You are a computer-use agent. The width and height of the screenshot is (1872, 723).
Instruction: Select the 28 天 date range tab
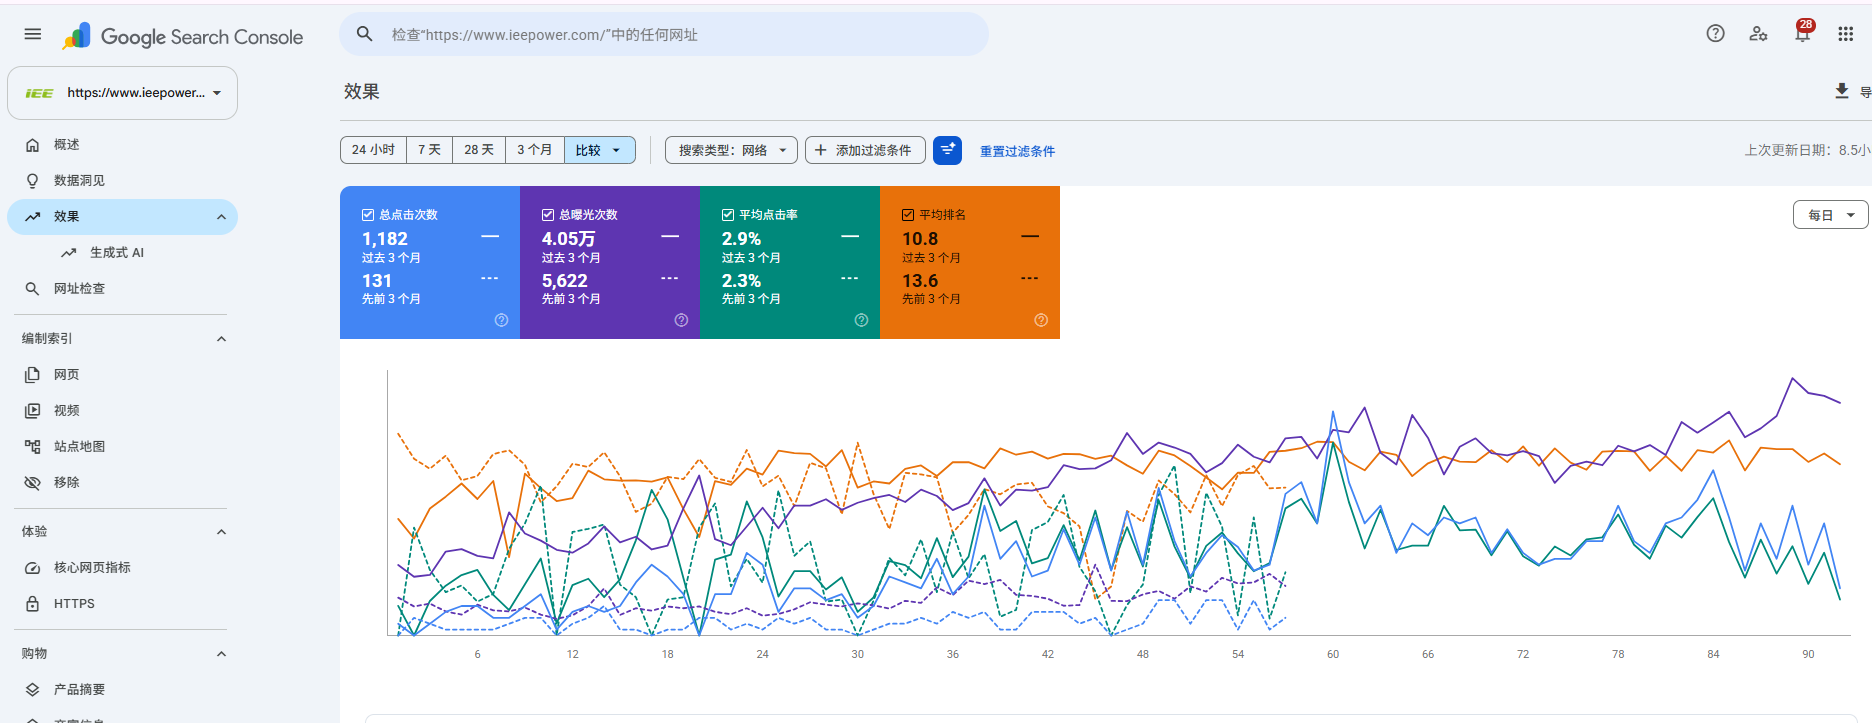pos(479,150)
